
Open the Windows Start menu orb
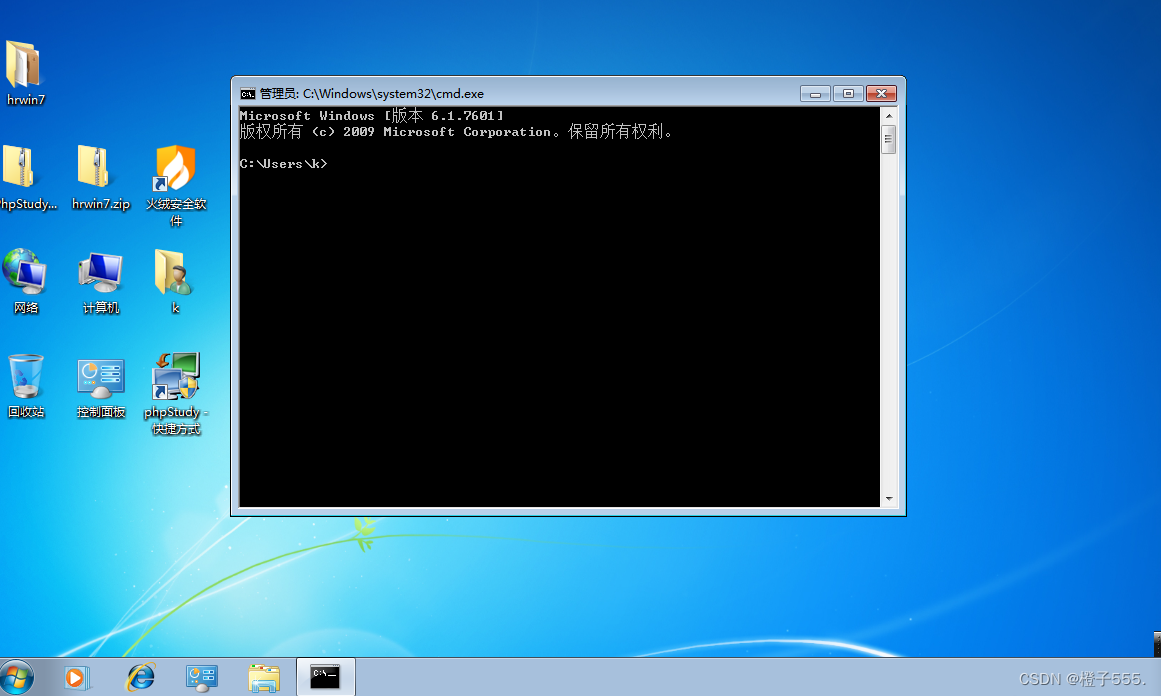(16, 677)
